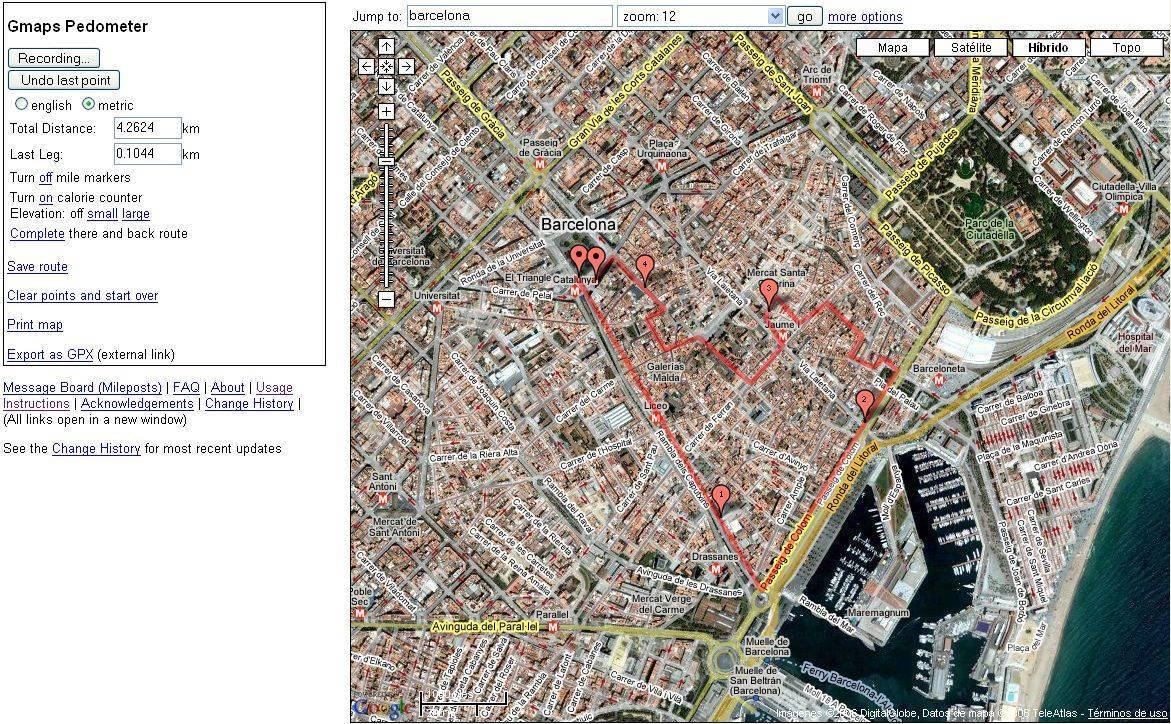Click the Jaume metro station icon
Screen dimensions: 1171x724
coord(782,336)
